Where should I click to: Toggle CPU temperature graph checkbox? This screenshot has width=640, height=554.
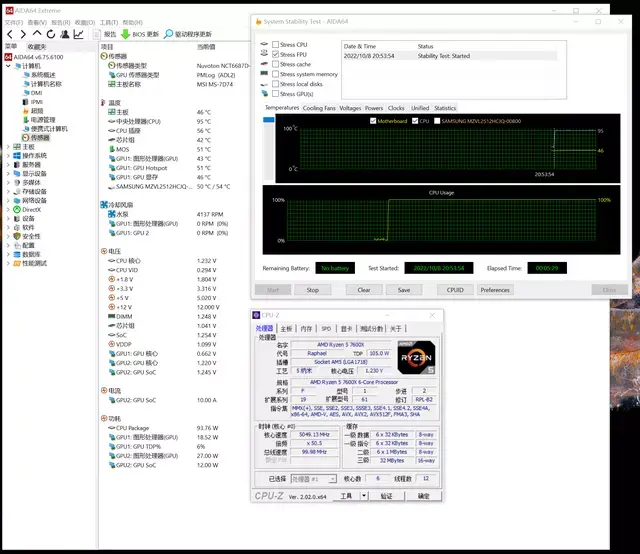tap(415, 121)
